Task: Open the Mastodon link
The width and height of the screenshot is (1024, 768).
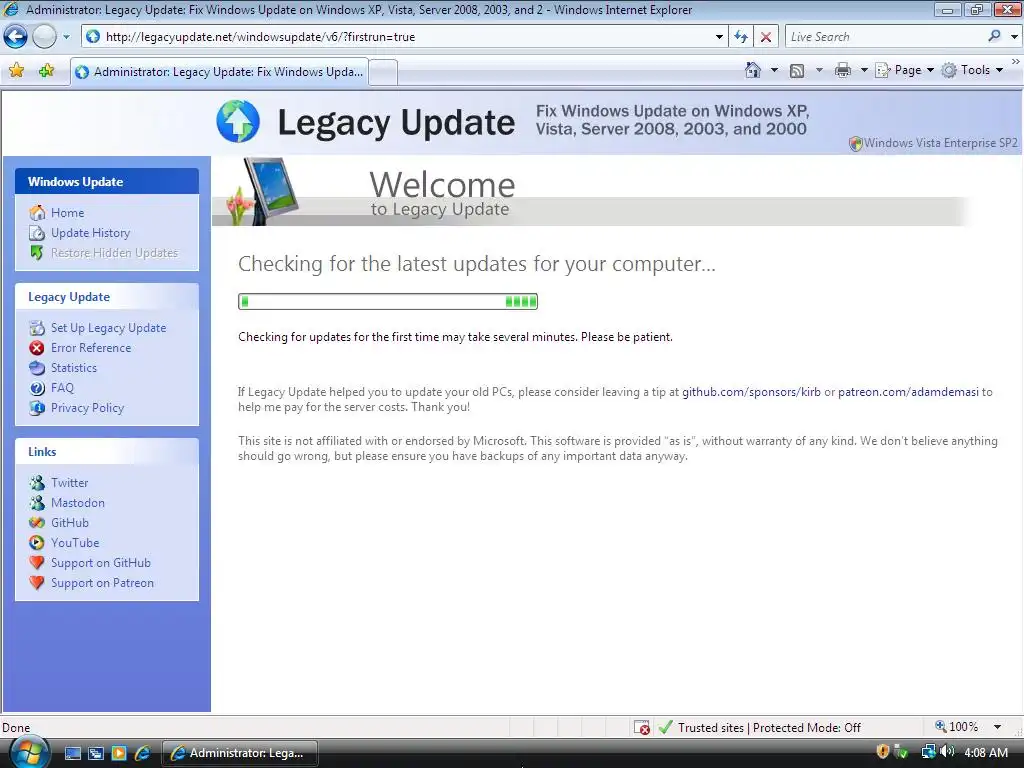Action: click(78, 503)
